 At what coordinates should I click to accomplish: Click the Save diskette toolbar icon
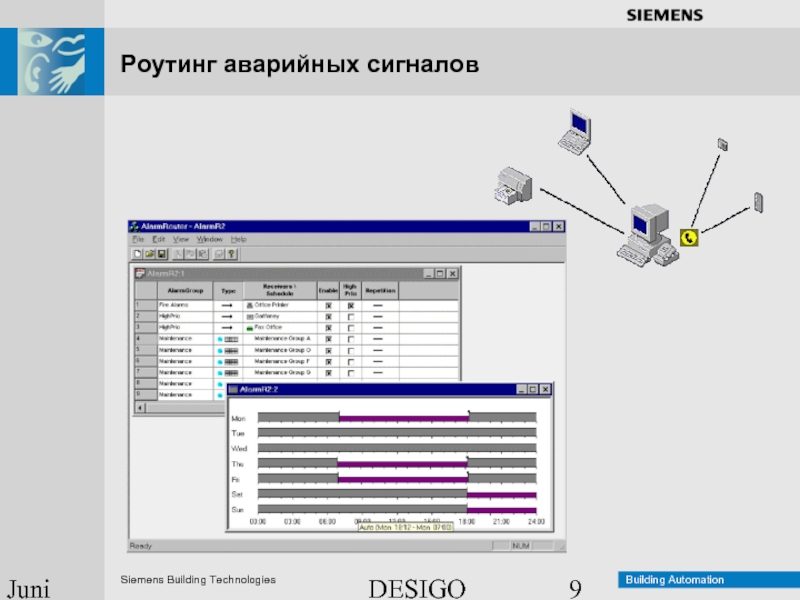[162, 254]
